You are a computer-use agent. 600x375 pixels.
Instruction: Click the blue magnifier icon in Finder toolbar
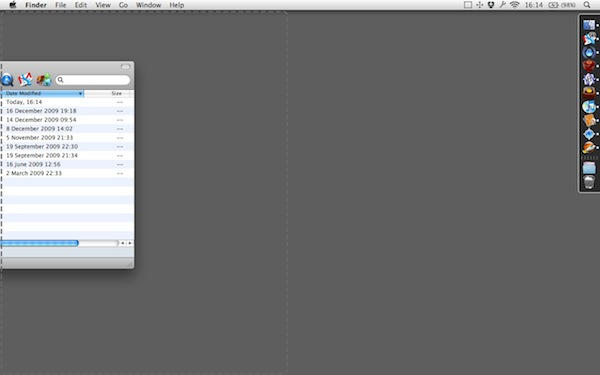[7, 80]
